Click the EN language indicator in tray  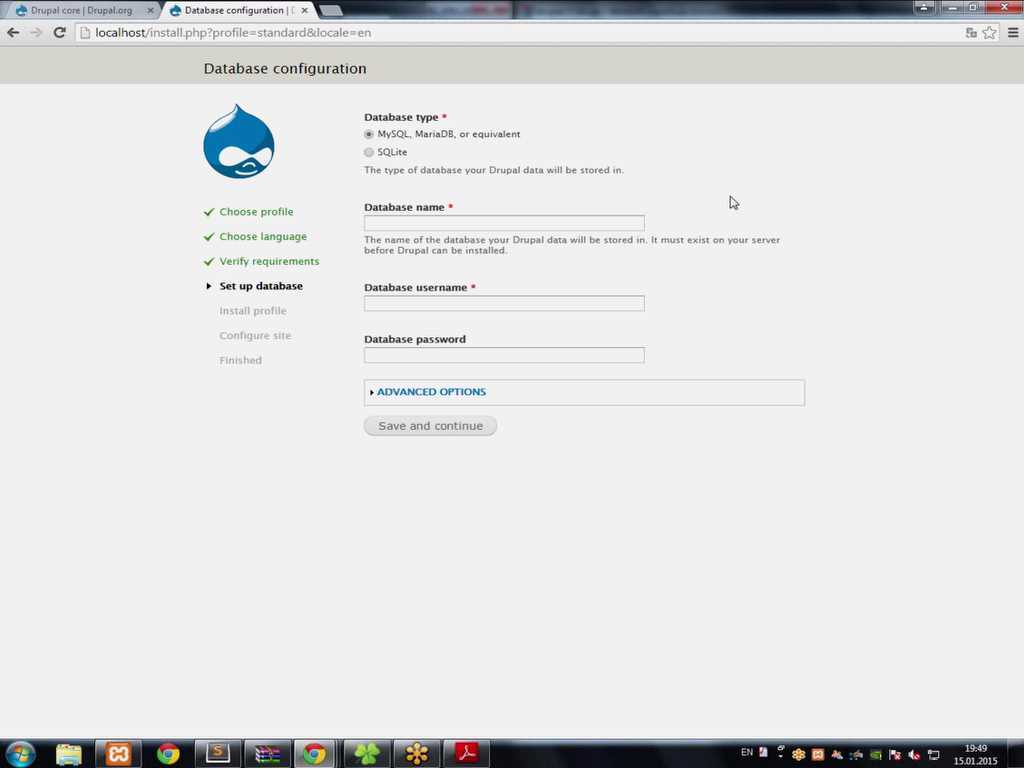coord(746,752)
